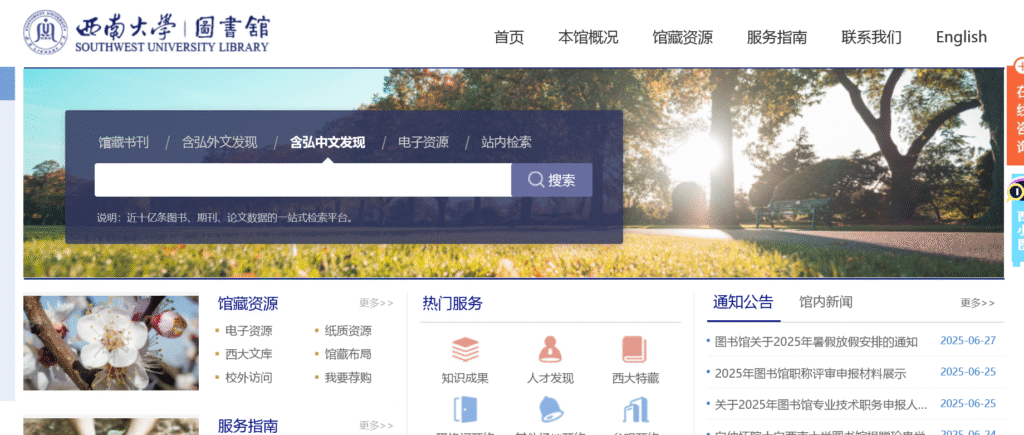Open 联系我们 navigation item

coord(871,37)
